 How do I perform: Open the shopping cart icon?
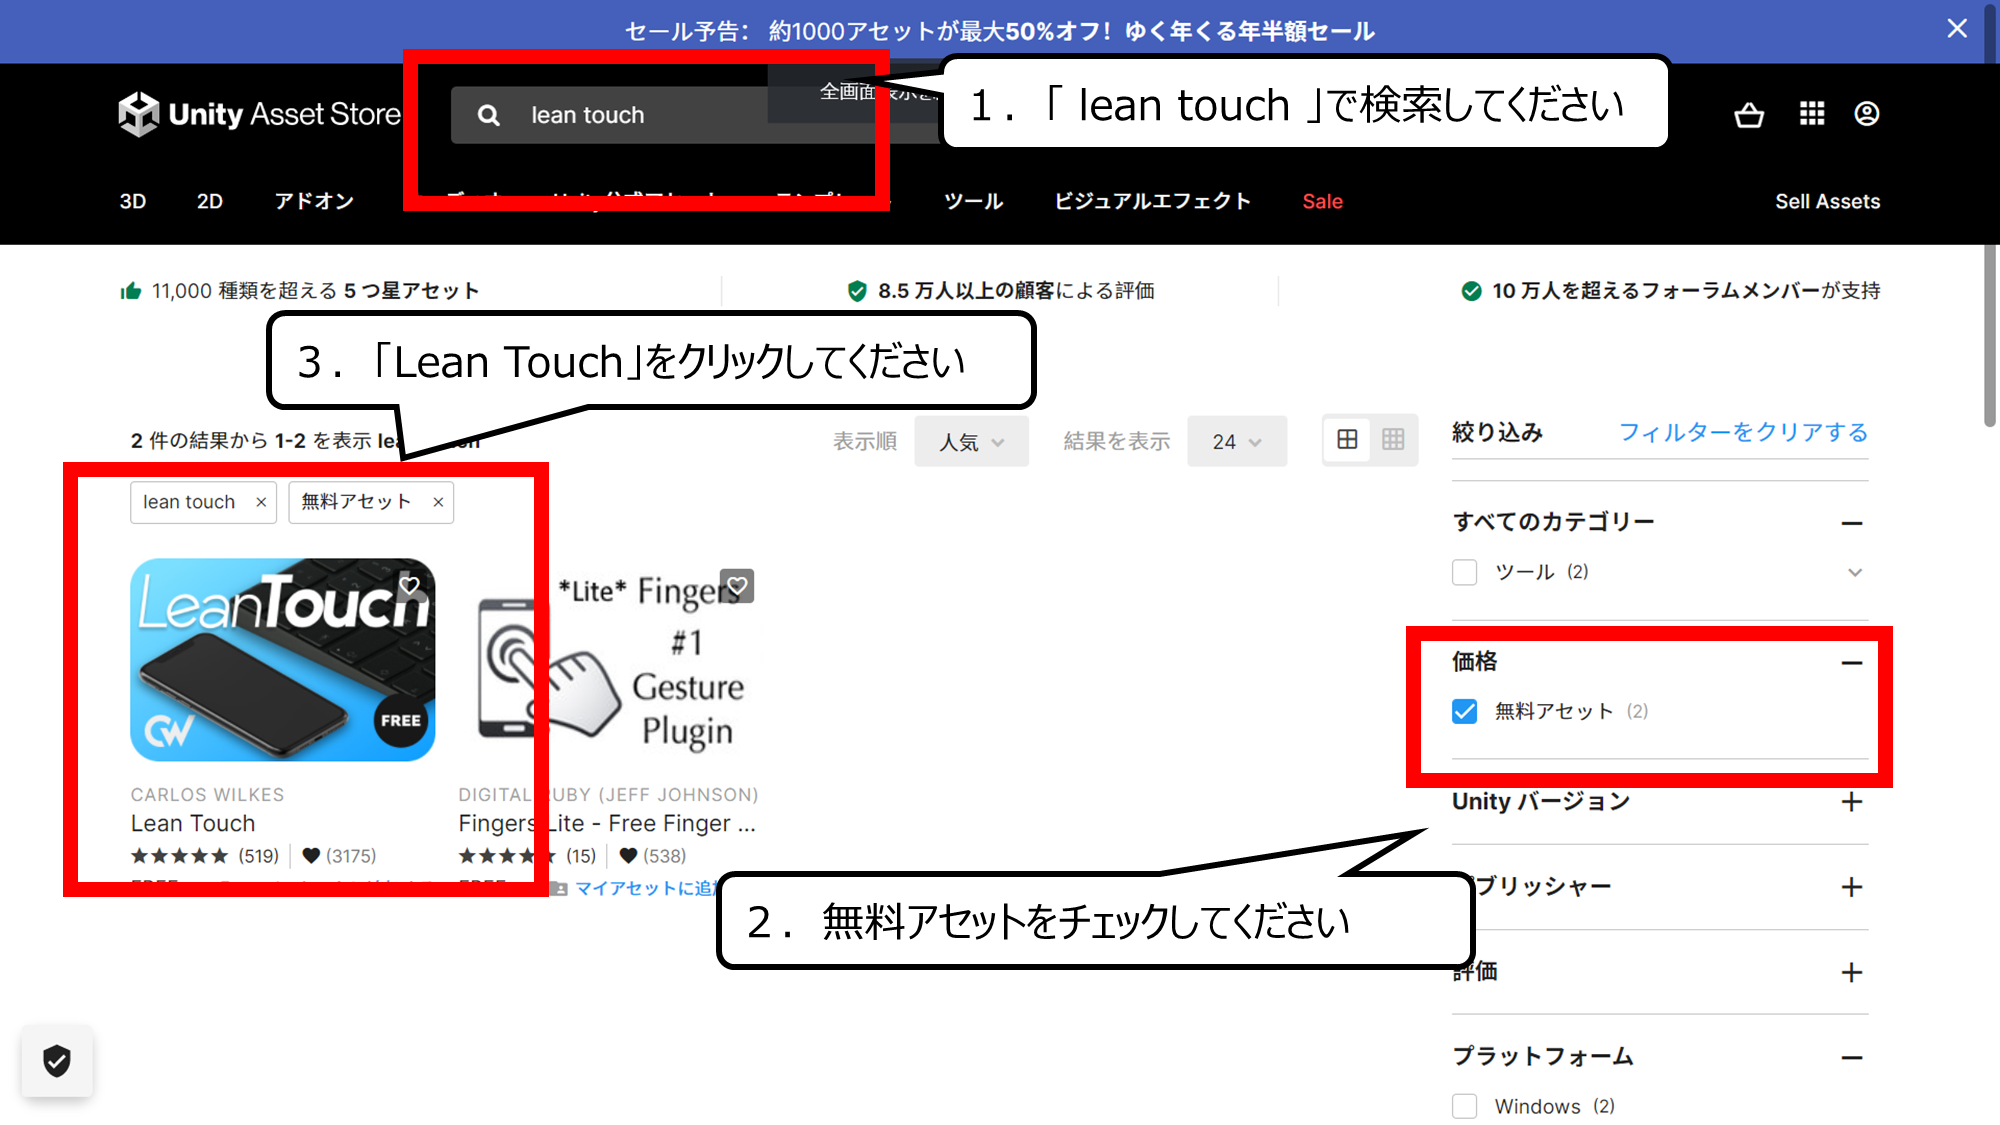(x=1749, y=114)
